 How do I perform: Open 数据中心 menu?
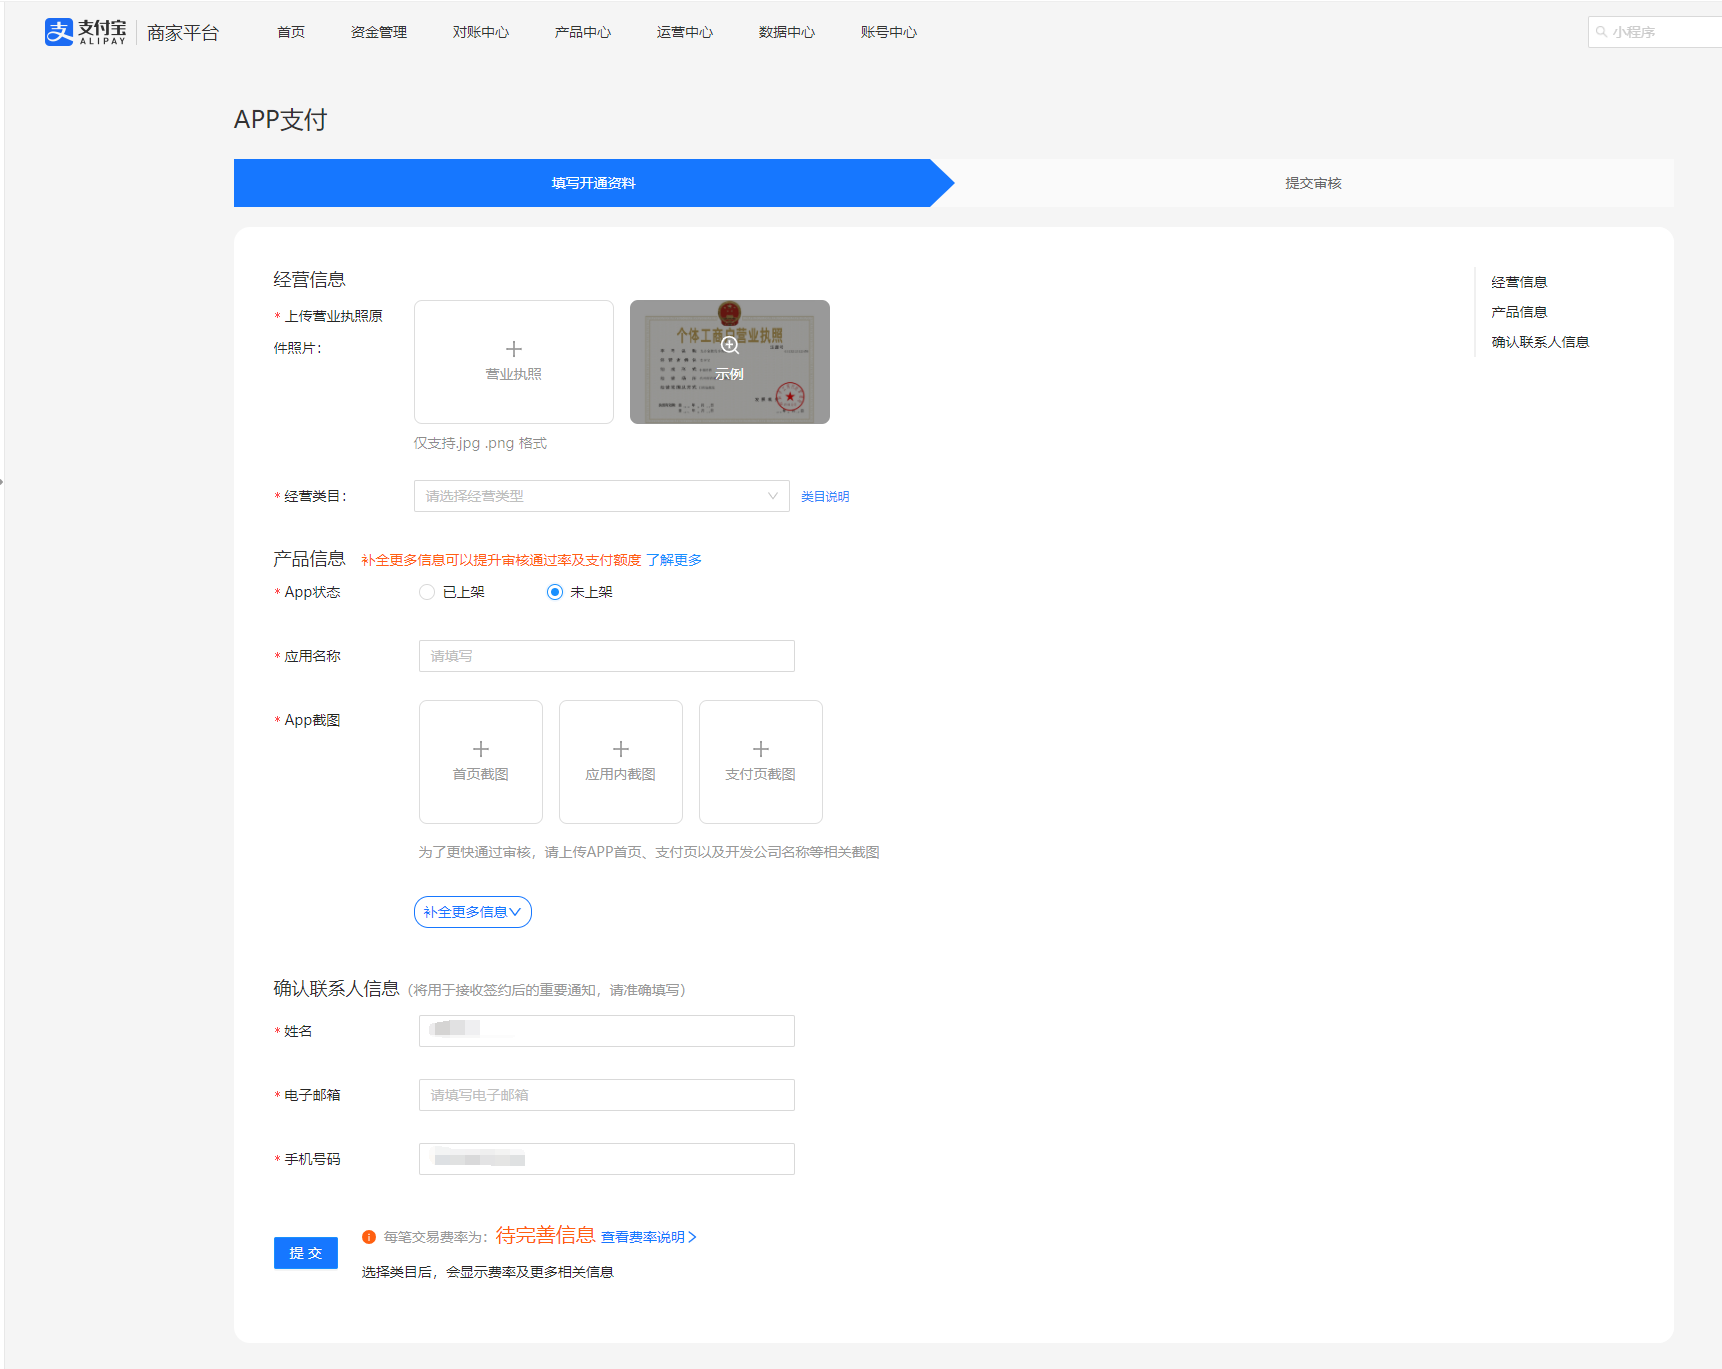(787, 32)
